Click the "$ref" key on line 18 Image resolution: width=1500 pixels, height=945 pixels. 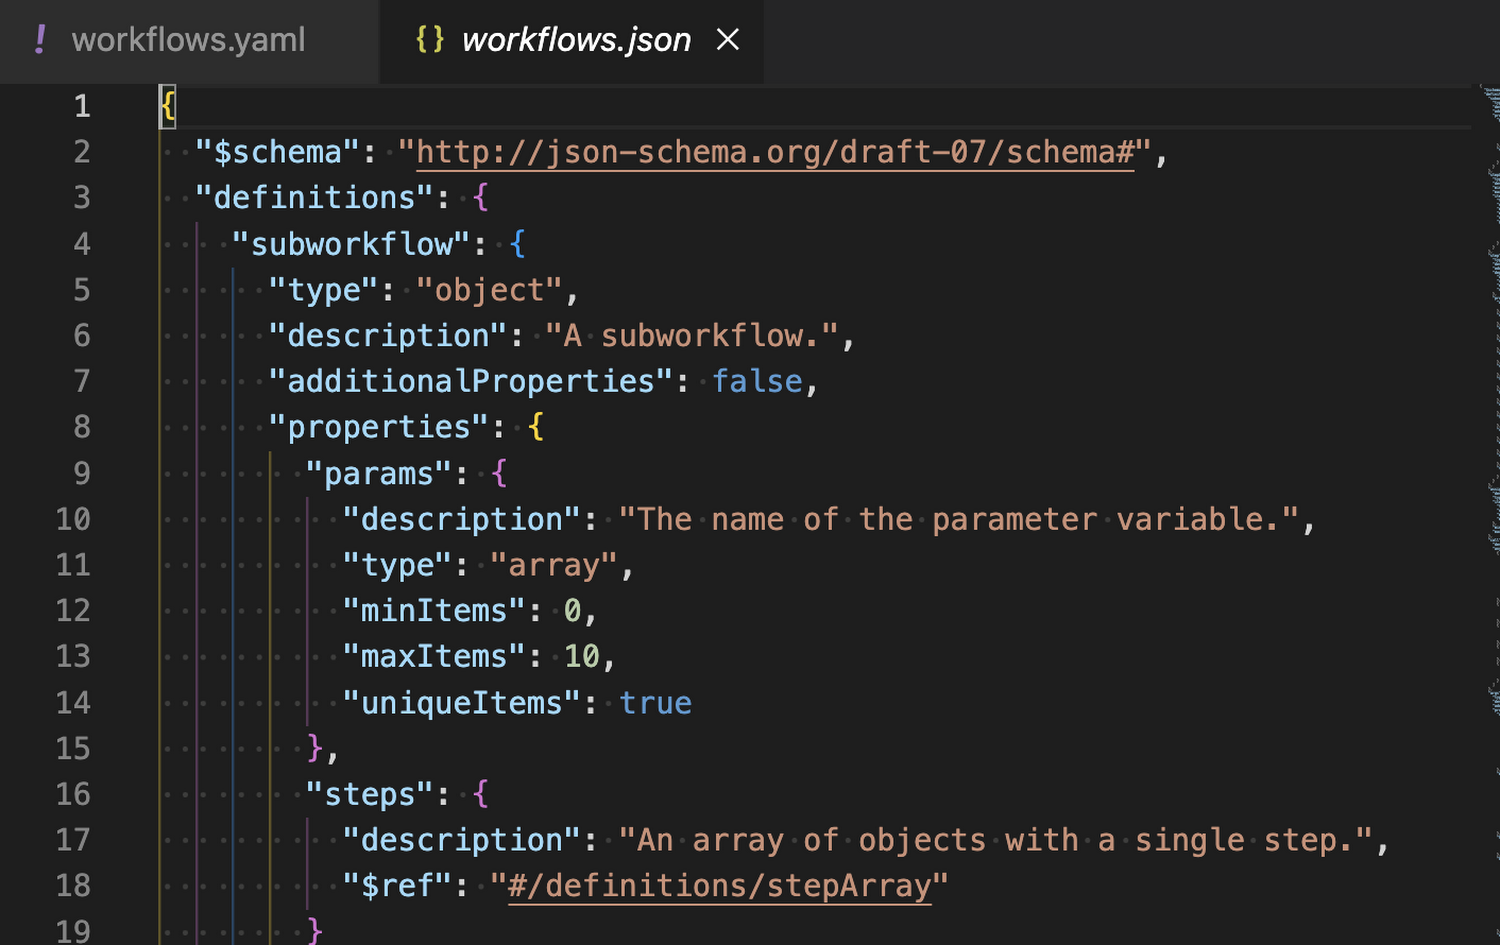click(397, 886)
